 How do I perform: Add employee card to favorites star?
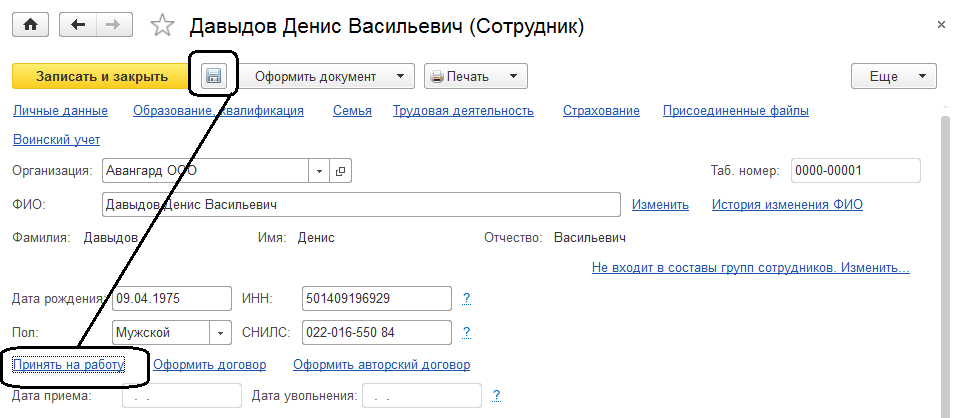click(162, 26)
